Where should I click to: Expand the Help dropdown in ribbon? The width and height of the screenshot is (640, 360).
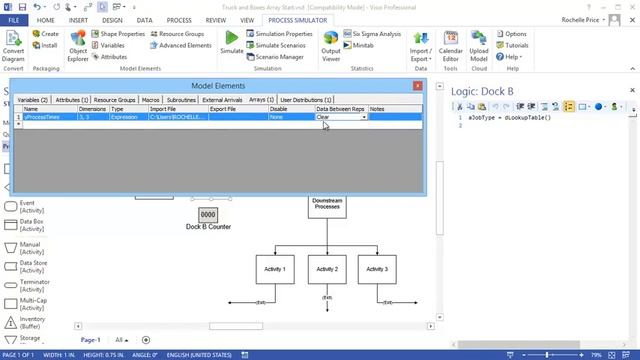509,57
